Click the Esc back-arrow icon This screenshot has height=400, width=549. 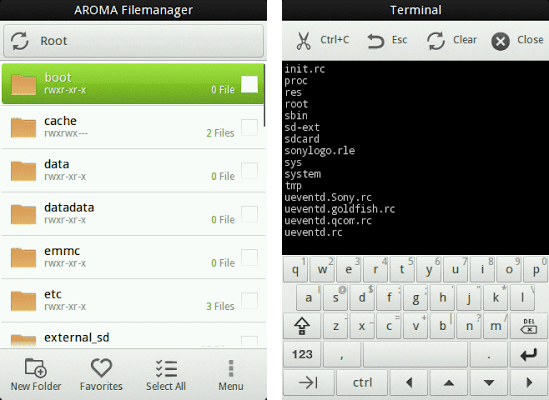tap(375, 41)
